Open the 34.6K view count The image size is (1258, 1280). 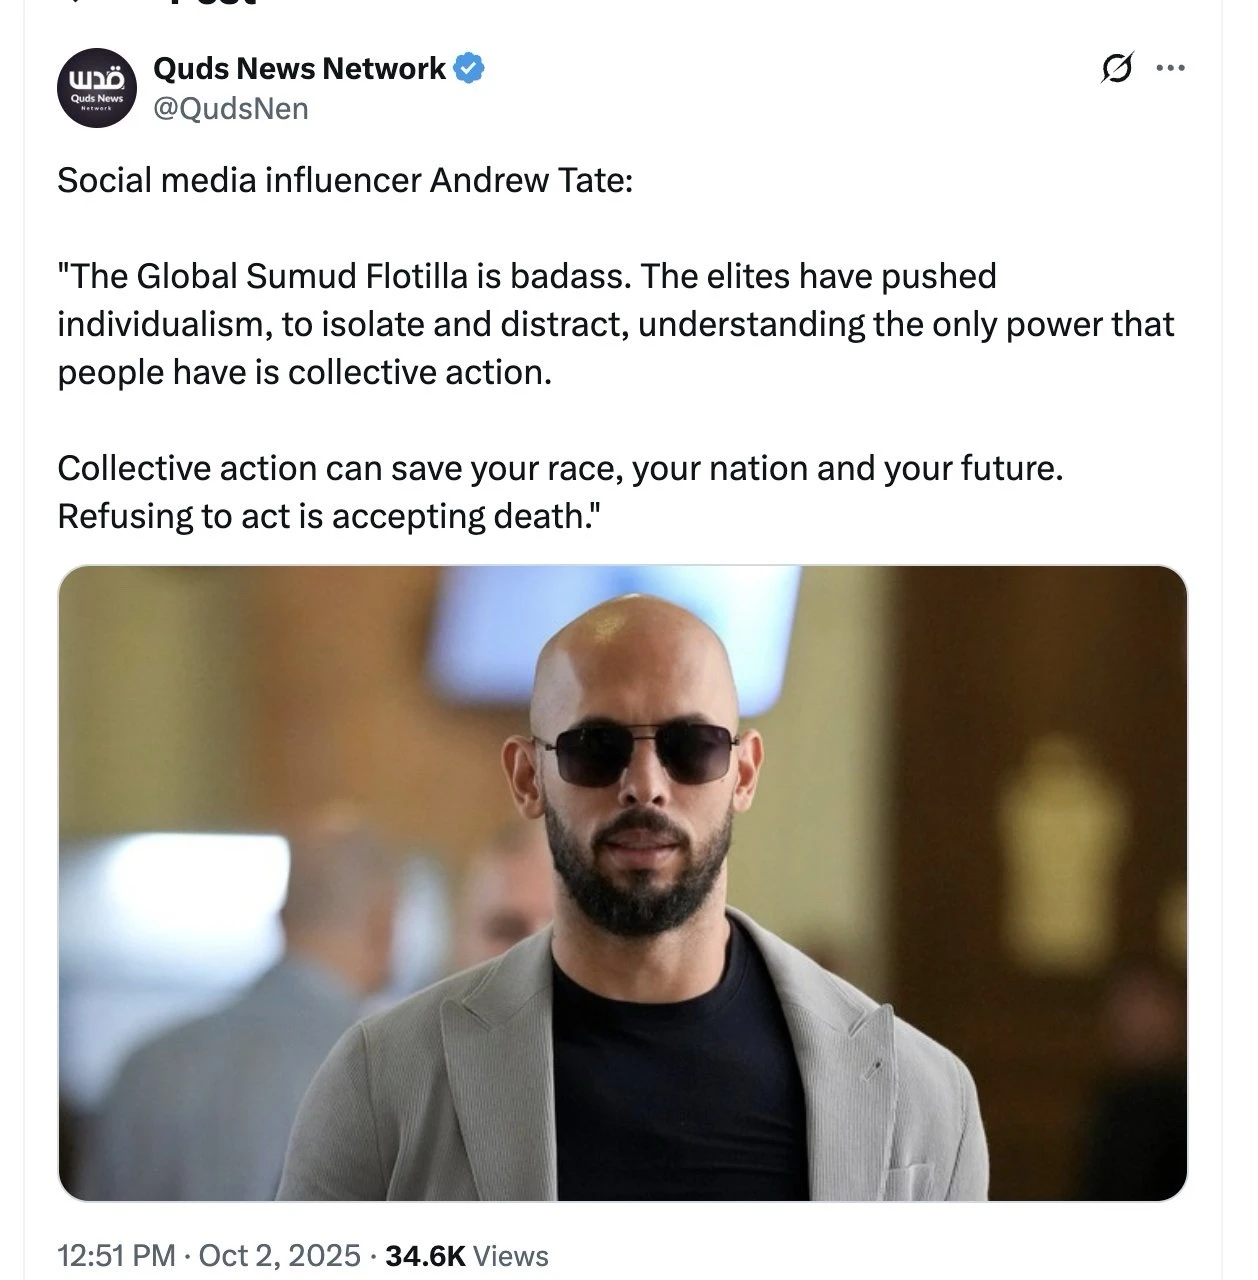tap(425, 1255)
